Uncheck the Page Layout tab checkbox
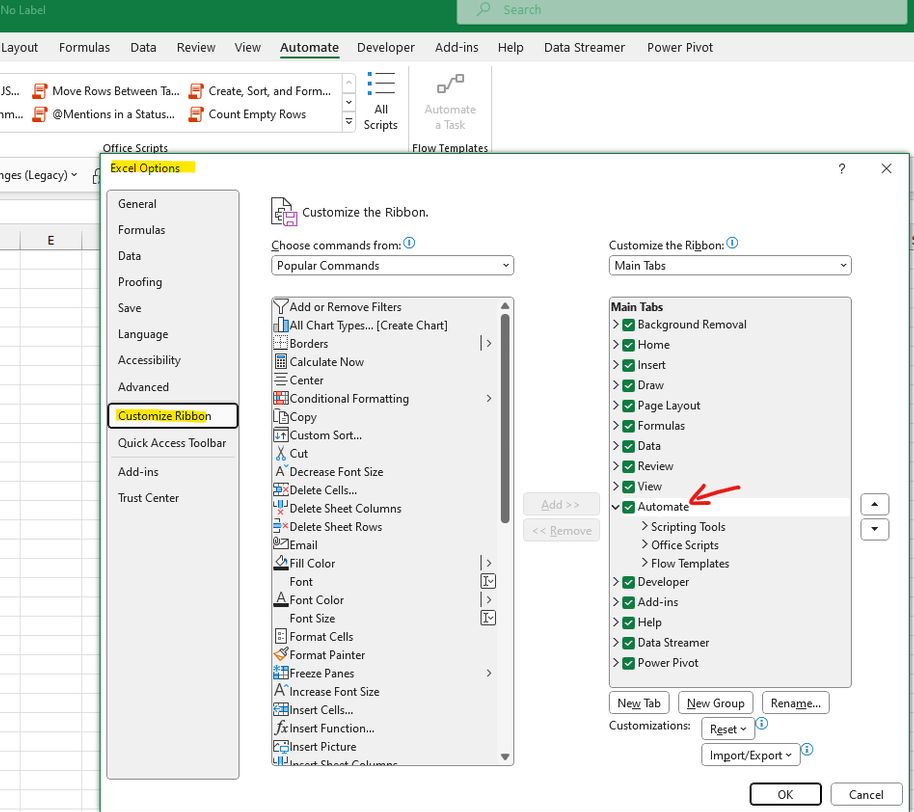Image resolution: width=914 pixels, height=812 pixels. (x=628, y=406)
